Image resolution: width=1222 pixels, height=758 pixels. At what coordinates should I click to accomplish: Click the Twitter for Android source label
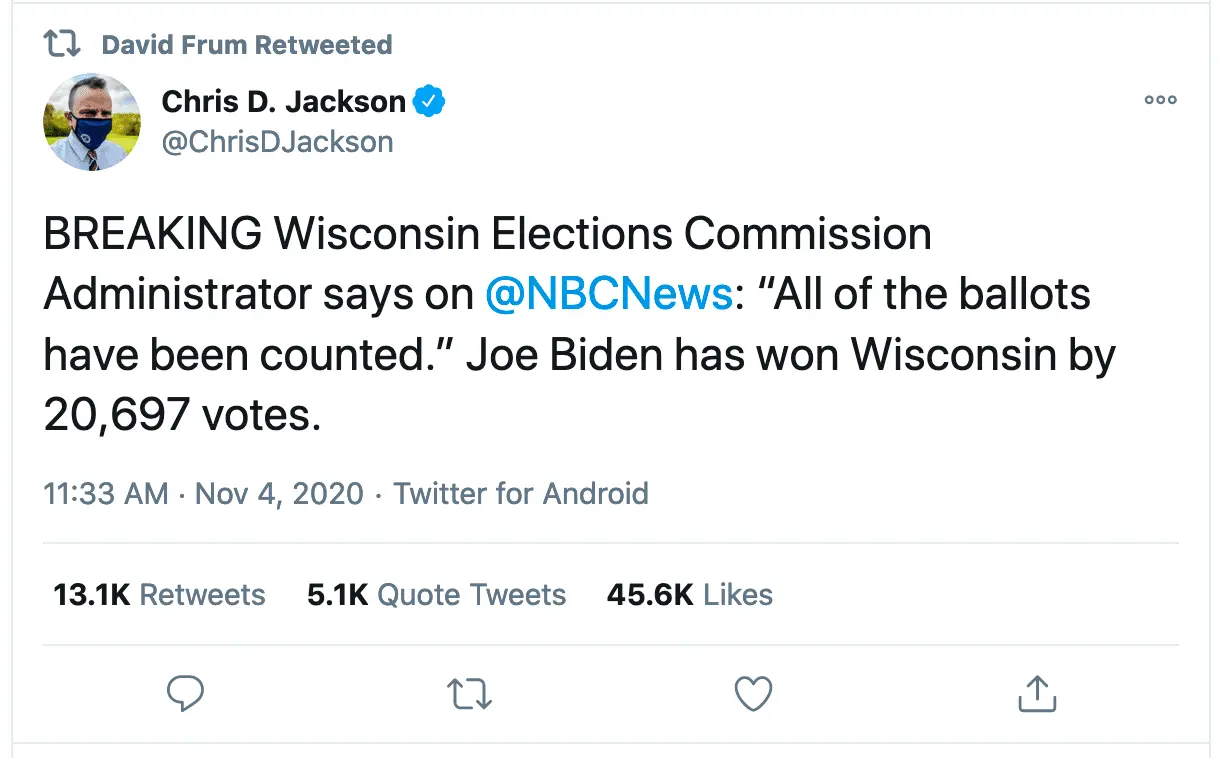[x=521, y=493]
